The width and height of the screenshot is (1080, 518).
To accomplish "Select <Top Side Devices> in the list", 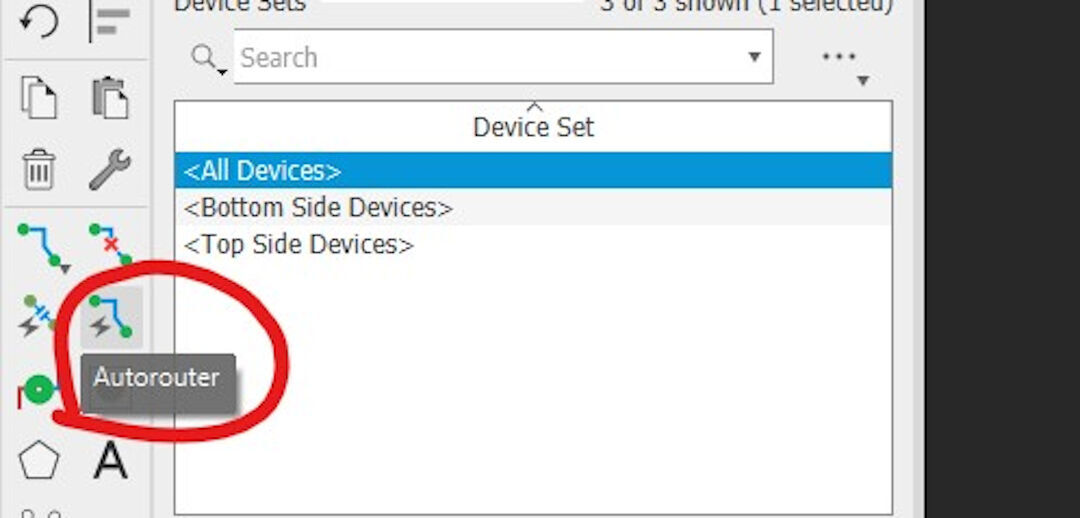I will click(x=298, y=245).
